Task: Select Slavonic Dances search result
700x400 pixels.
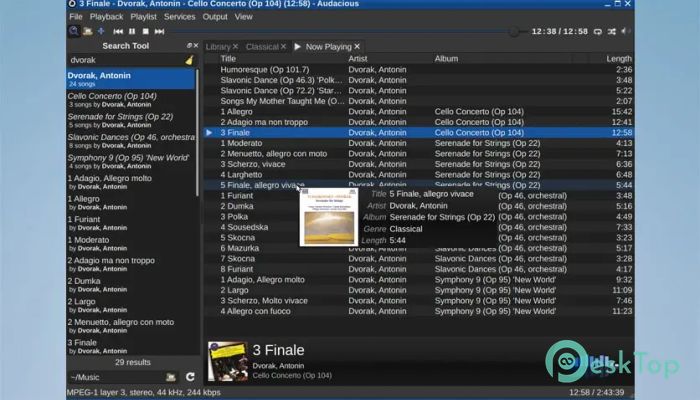Action: pos(131,141)
